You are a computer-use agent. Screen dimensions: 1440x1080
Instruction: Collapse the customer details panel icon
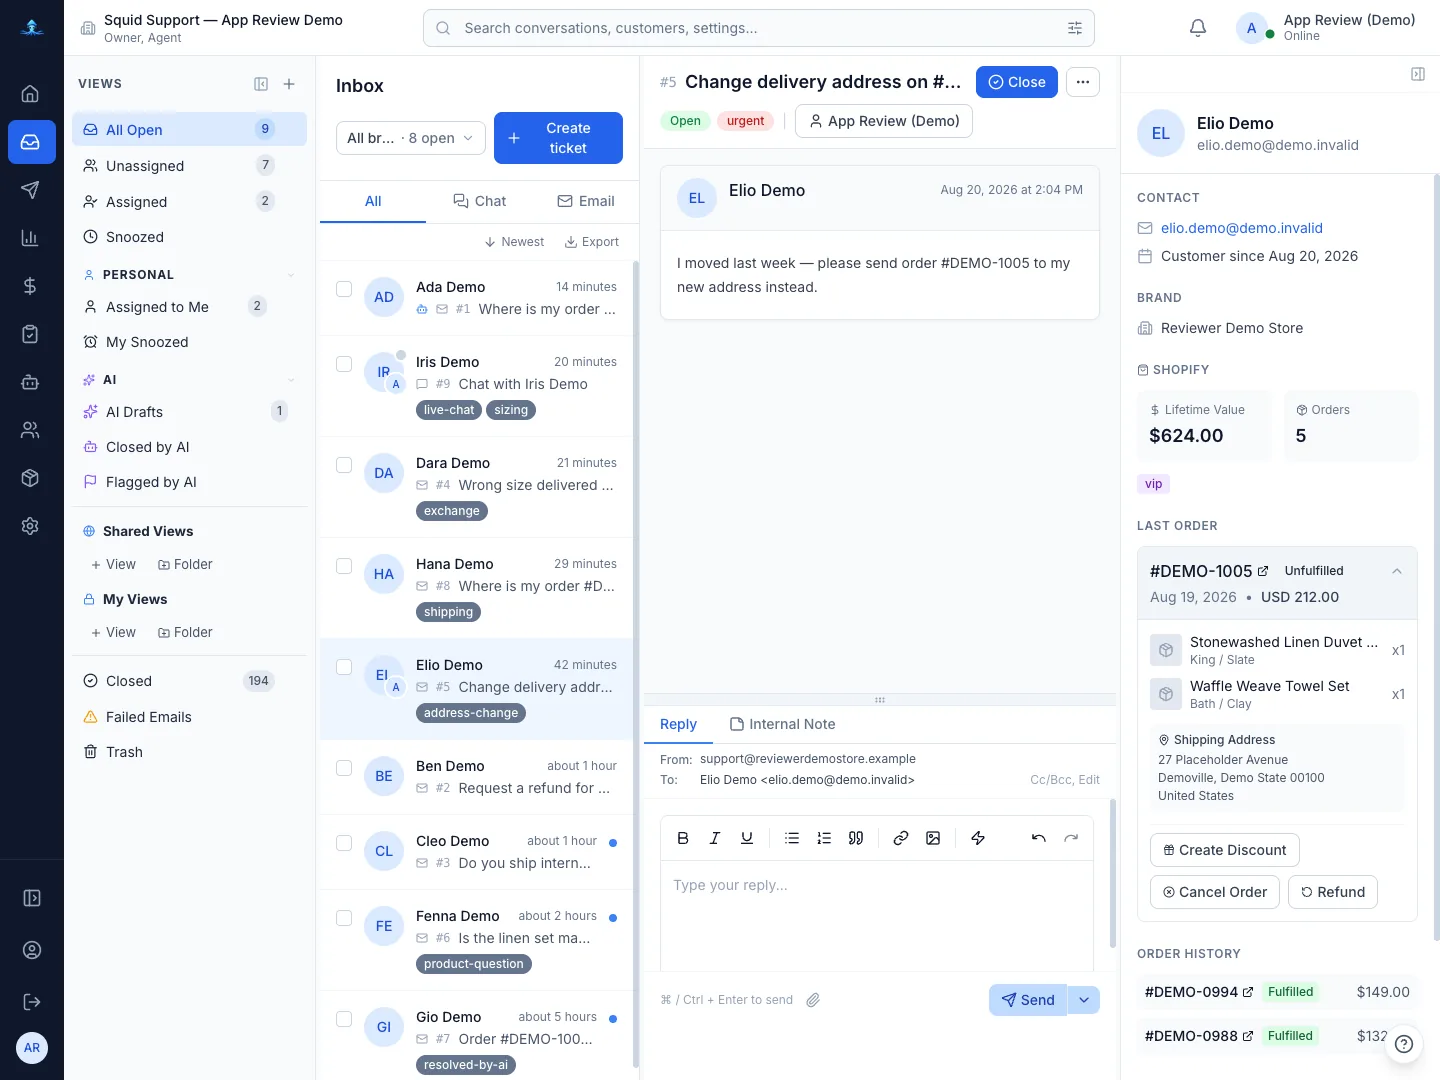[x=1418, y=74]
